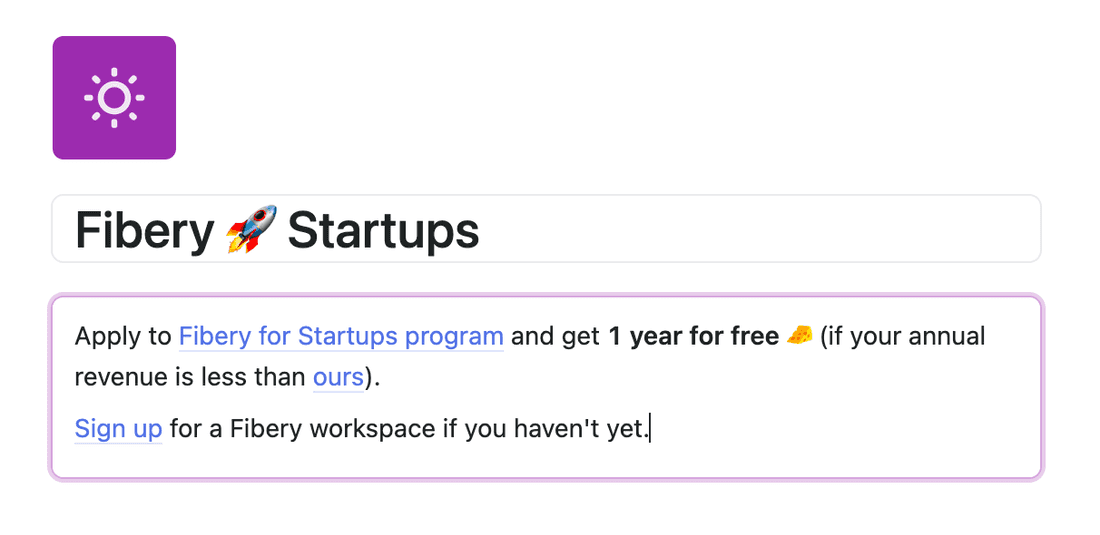
Task: Click the words "and get" in description
Action: point(555,337)
